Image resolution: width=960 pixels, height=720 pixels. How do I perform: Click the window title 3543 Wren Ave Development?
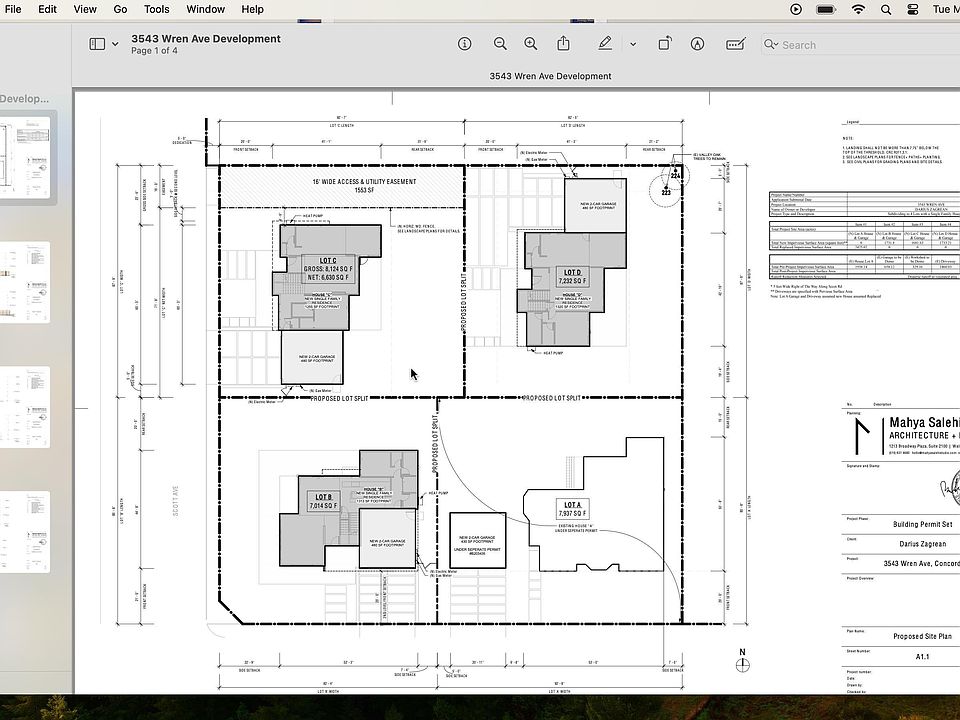tap(206, 39)
